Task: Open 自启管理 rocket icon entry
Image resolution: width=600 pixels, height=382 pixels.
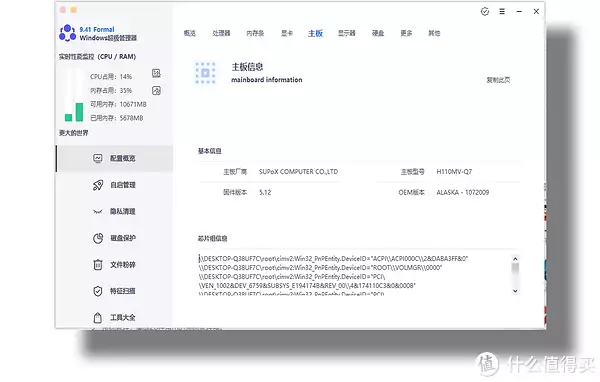Action: click(114, 185)
